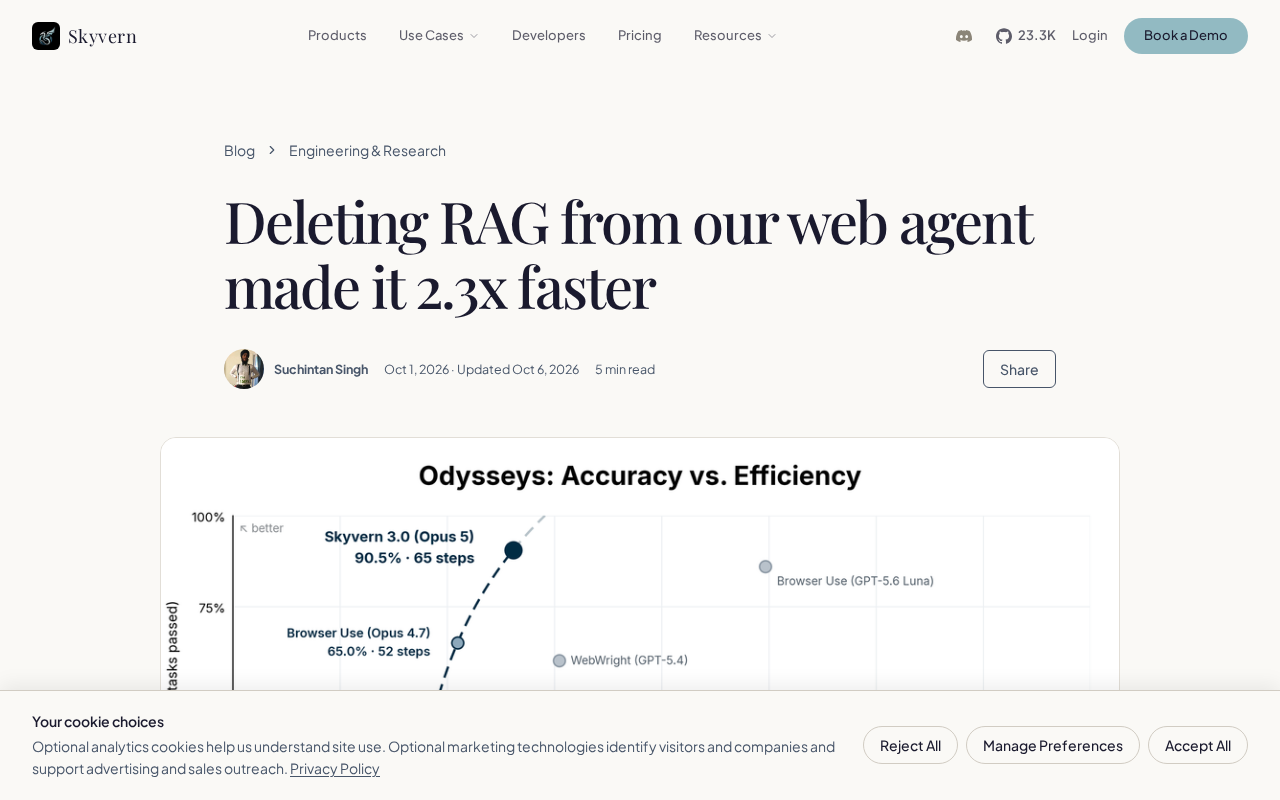Image resolution: width=1280 pixels, height=800 pixels.
Task: Open the GitHub icon showing 23.3K
Action: click(1025, 36)
